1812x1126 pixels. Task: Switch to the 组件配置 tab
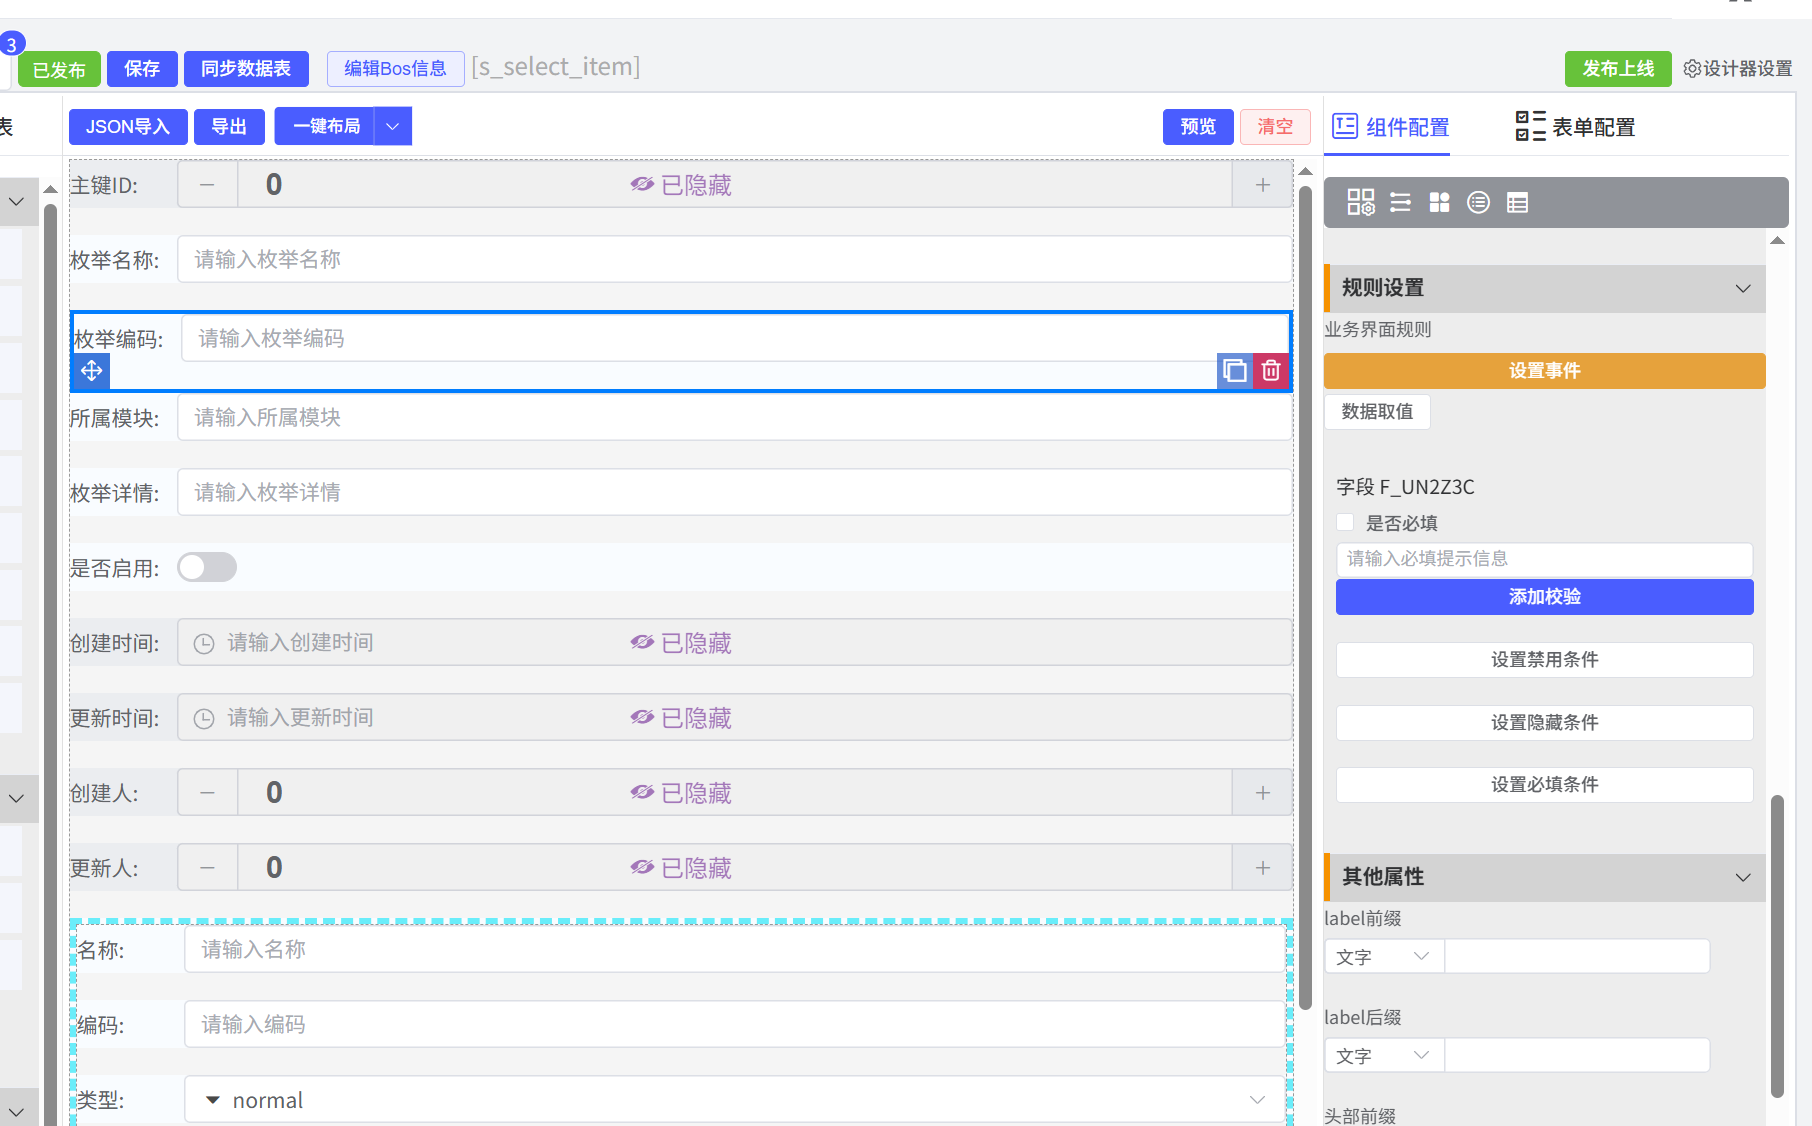point(1391,127)
